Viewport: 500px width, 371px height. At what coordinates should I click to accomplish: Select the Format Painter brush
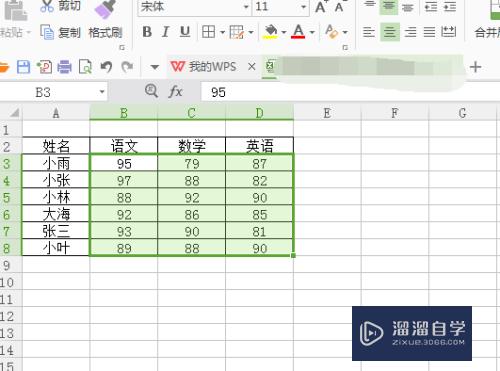(105, 20)
